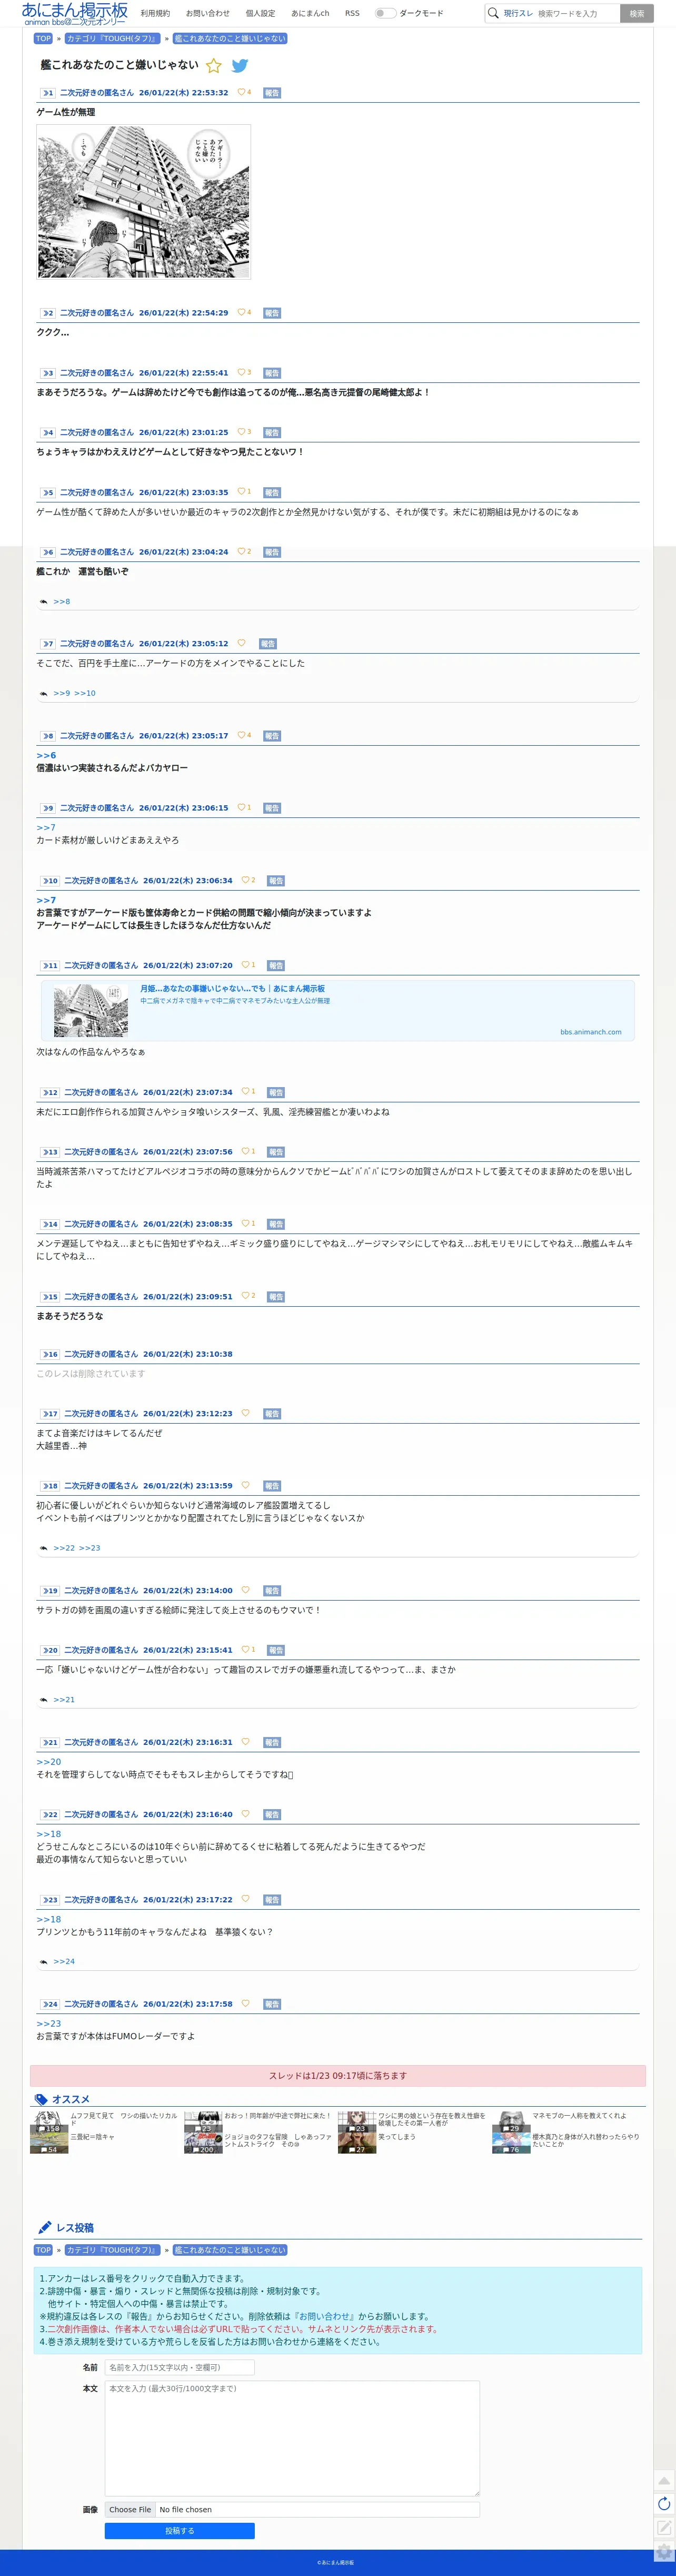Viewport: 676px width, 2576px height.
Task: Tap the heart icon on post 24
Action: click(x=245, y=2003)
